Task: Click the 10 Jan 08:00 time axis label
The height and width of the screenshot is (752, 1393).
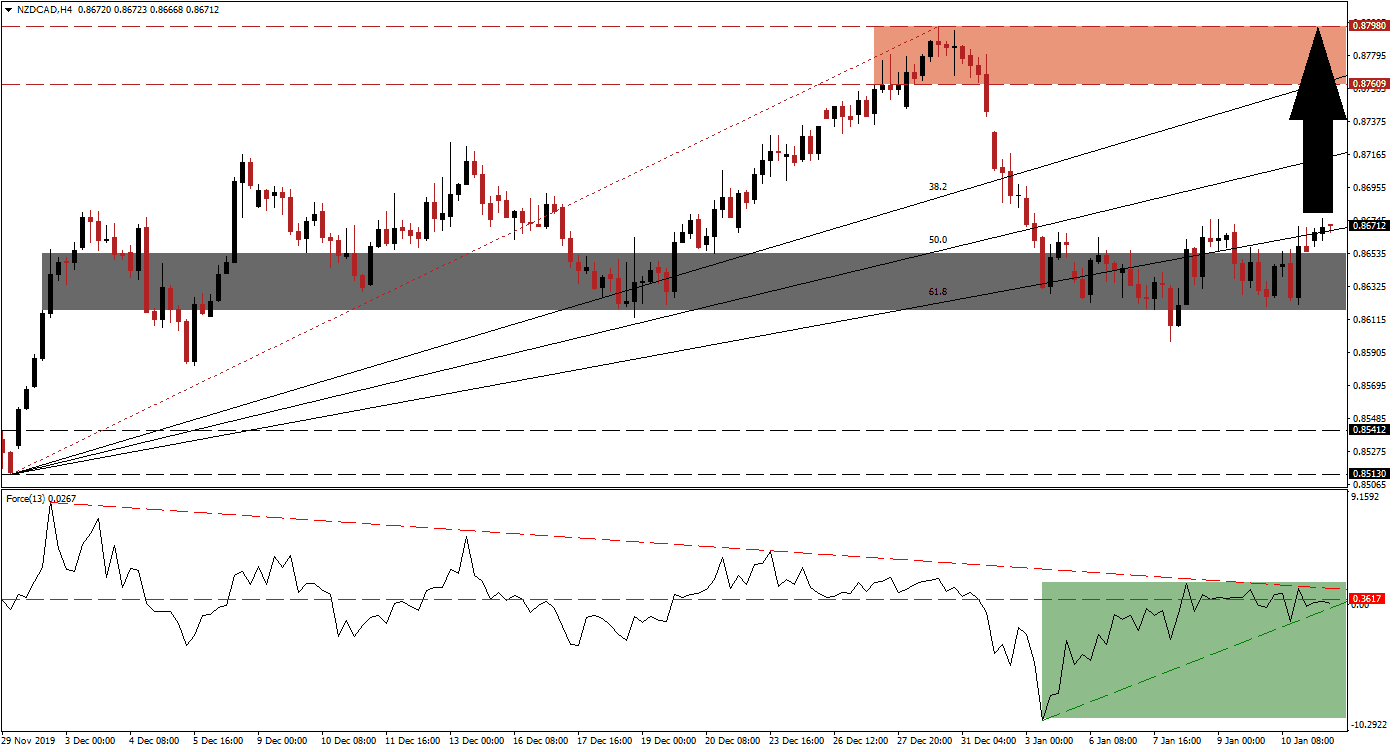Action: tap(1310, 741)
